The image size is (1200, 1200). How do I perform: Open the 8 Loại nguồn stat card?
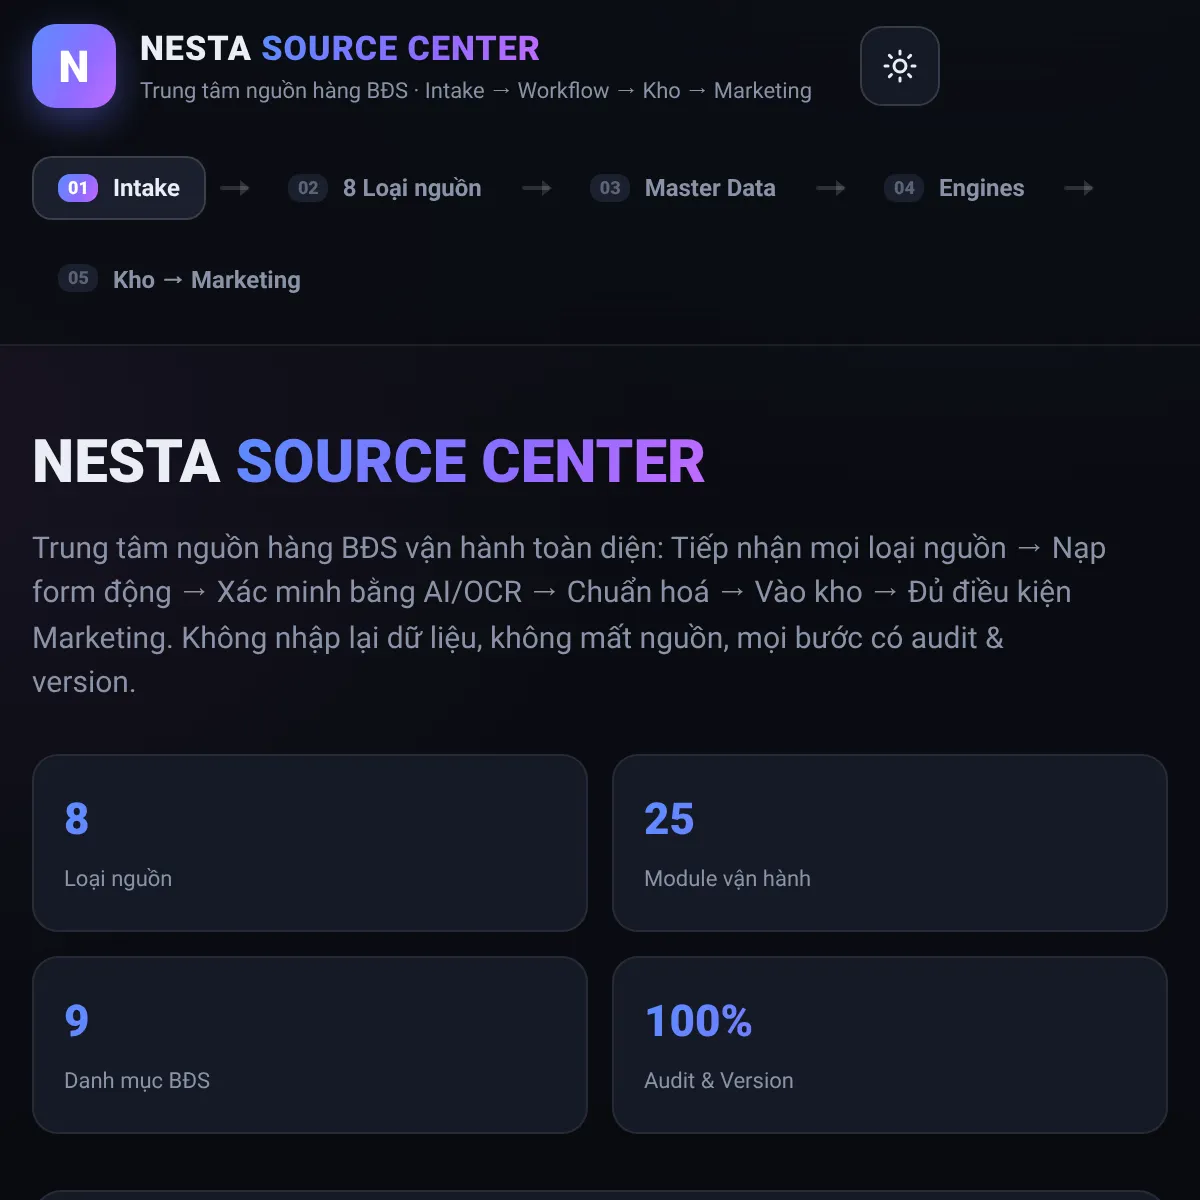click(x=310, y=843)
